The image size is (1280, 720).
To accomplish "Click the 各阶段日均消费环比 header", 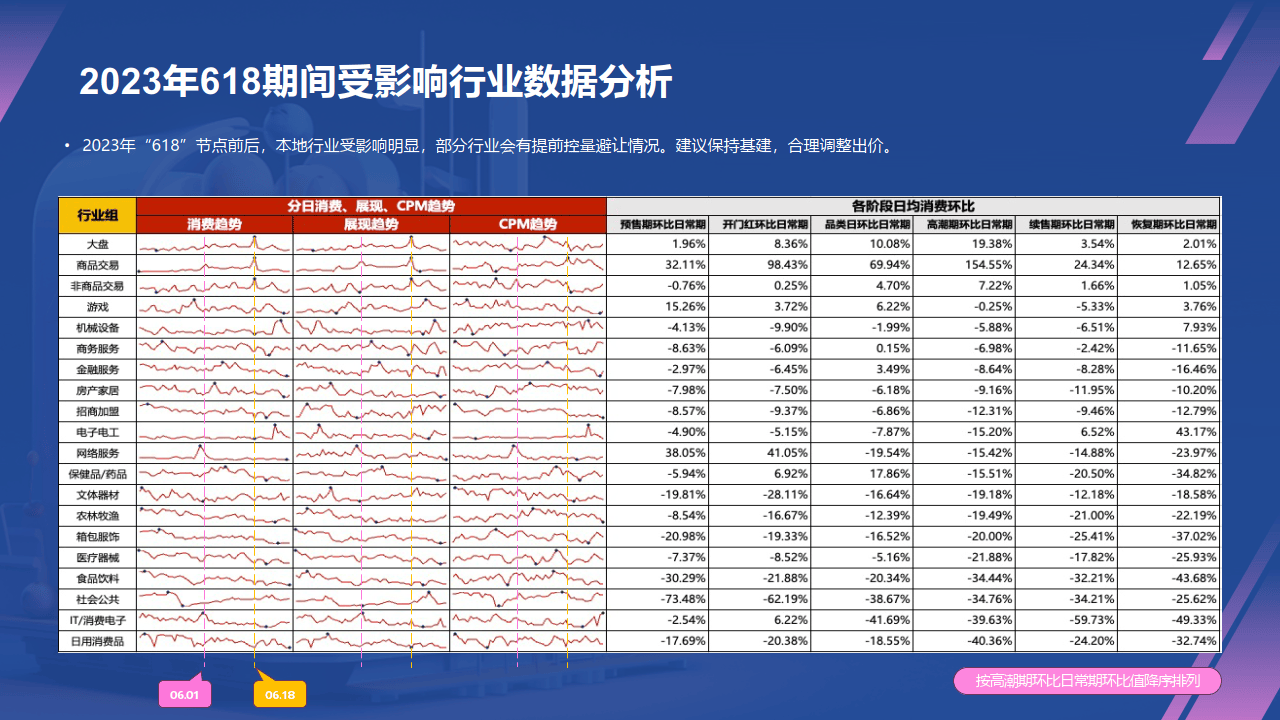I will coord(914,205).
